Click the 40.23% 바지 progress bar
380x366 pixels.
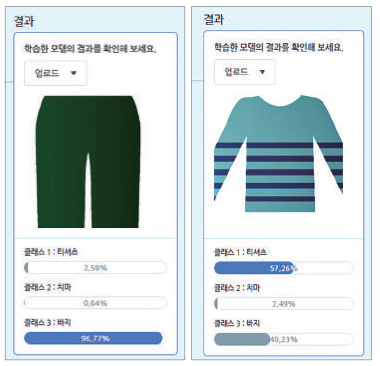pos(283,339)
